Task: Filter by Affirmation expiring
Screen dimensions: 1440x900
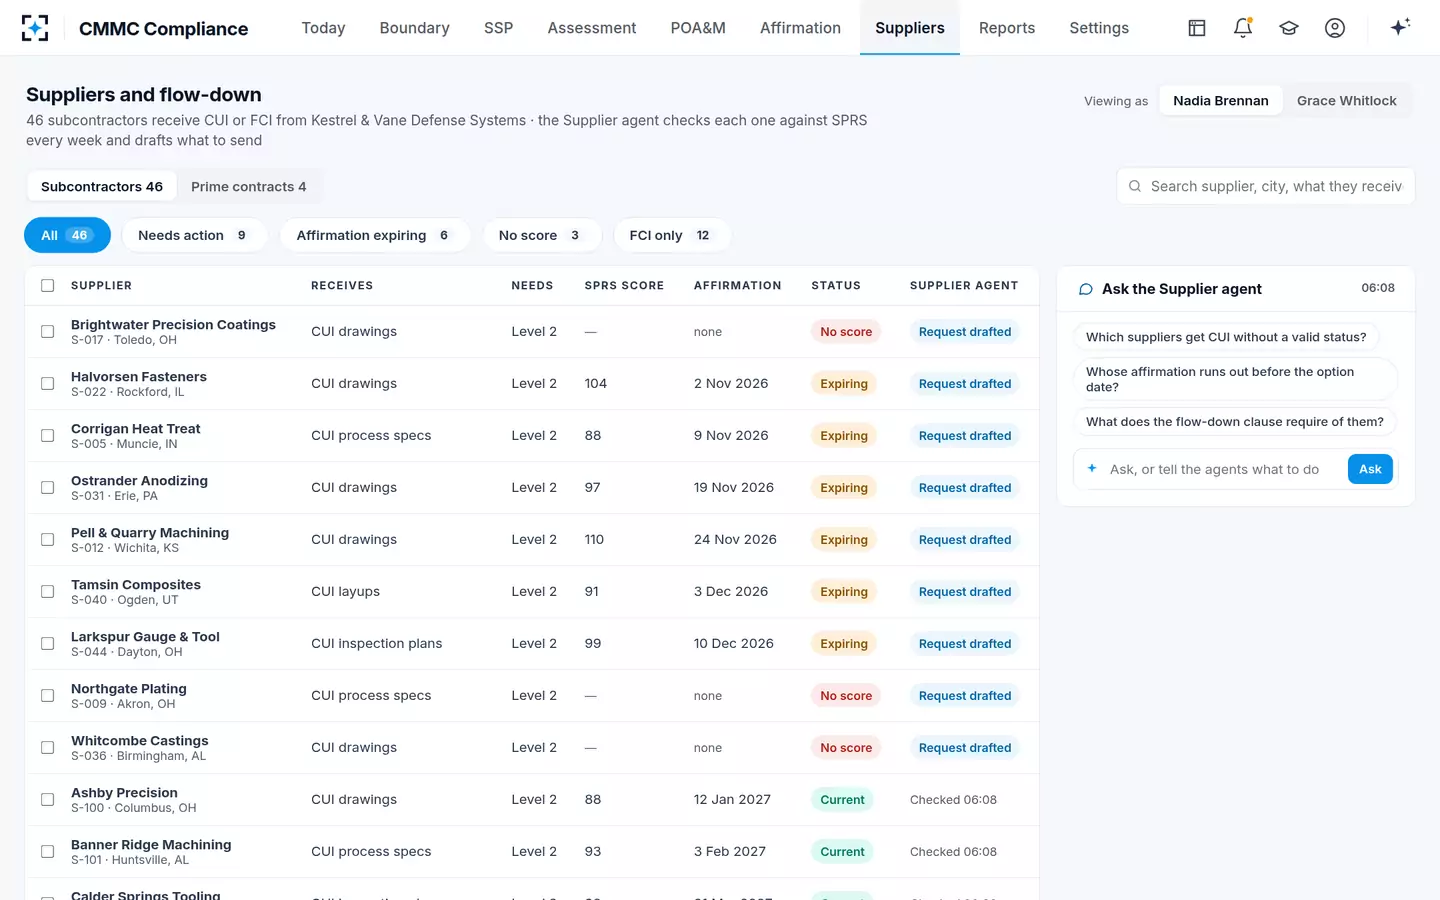Action: (x=374, y=235)
